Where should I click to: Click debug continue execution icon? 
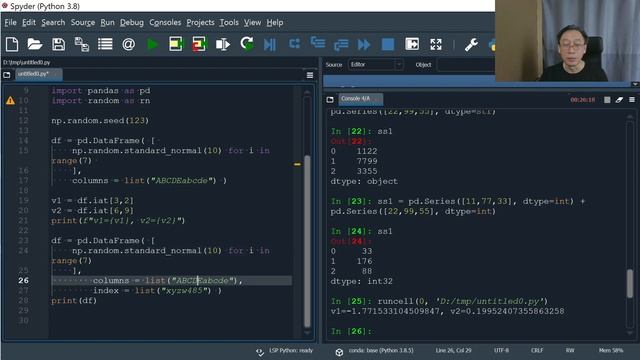tap(364, 44)
